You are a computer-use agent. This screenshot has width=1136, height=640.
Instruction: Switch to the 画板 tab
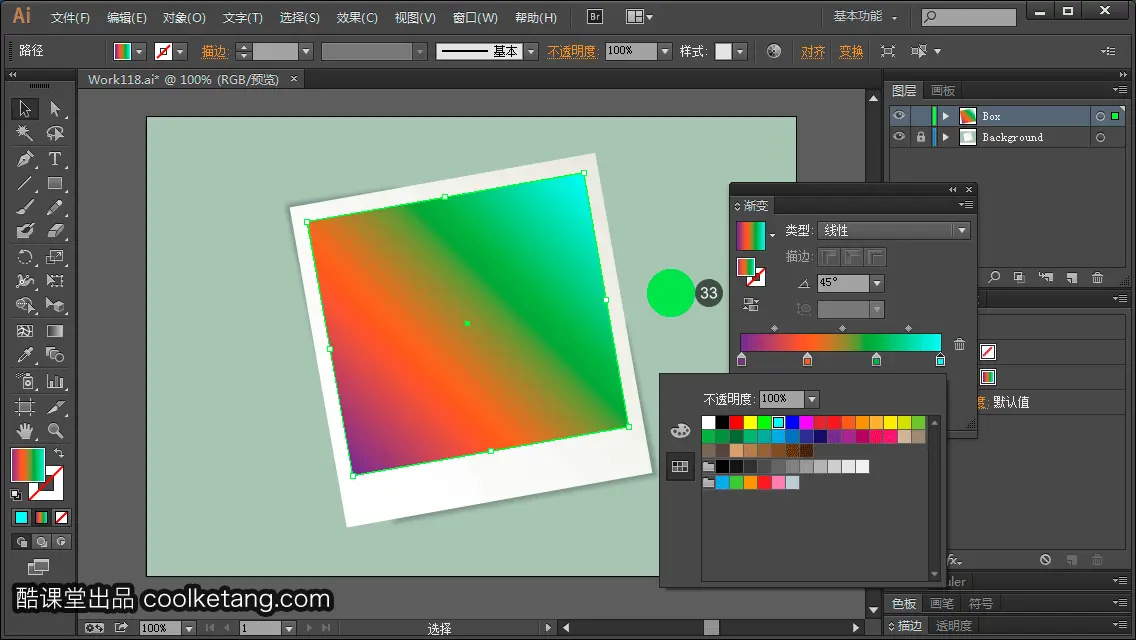[943, 91]
